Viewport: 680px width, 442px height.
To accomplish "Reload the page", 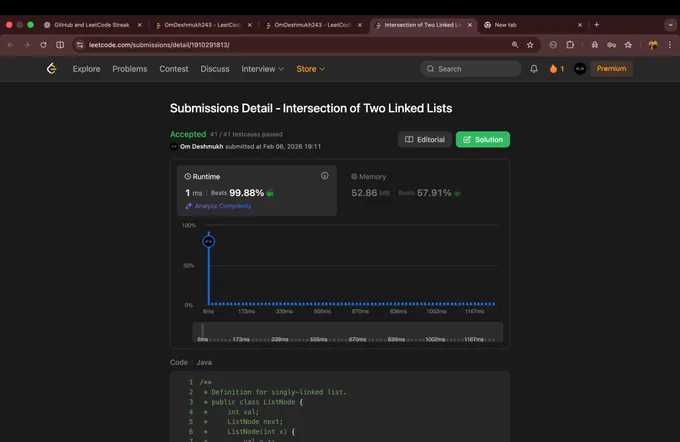I will 43,45.
